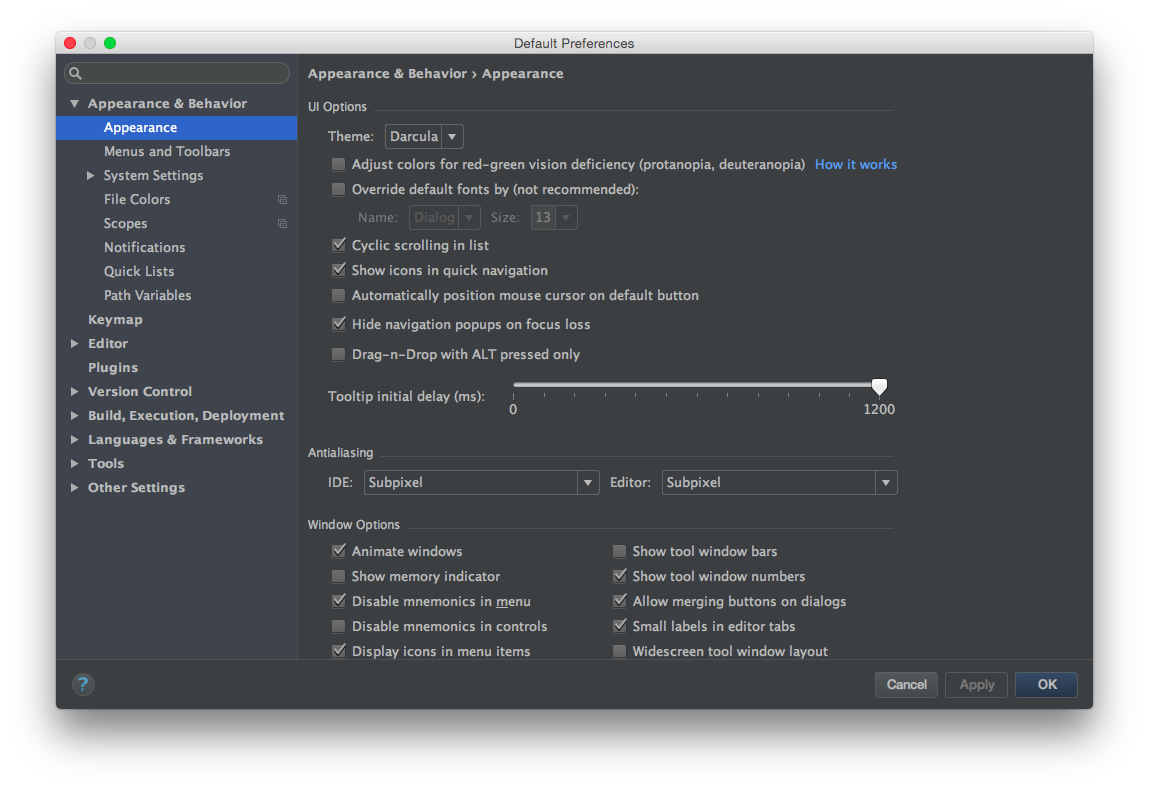Viewport: 1149px width, 789px height.
Task: Click the magnifier icon in search field
Action: tap(75, 73)
